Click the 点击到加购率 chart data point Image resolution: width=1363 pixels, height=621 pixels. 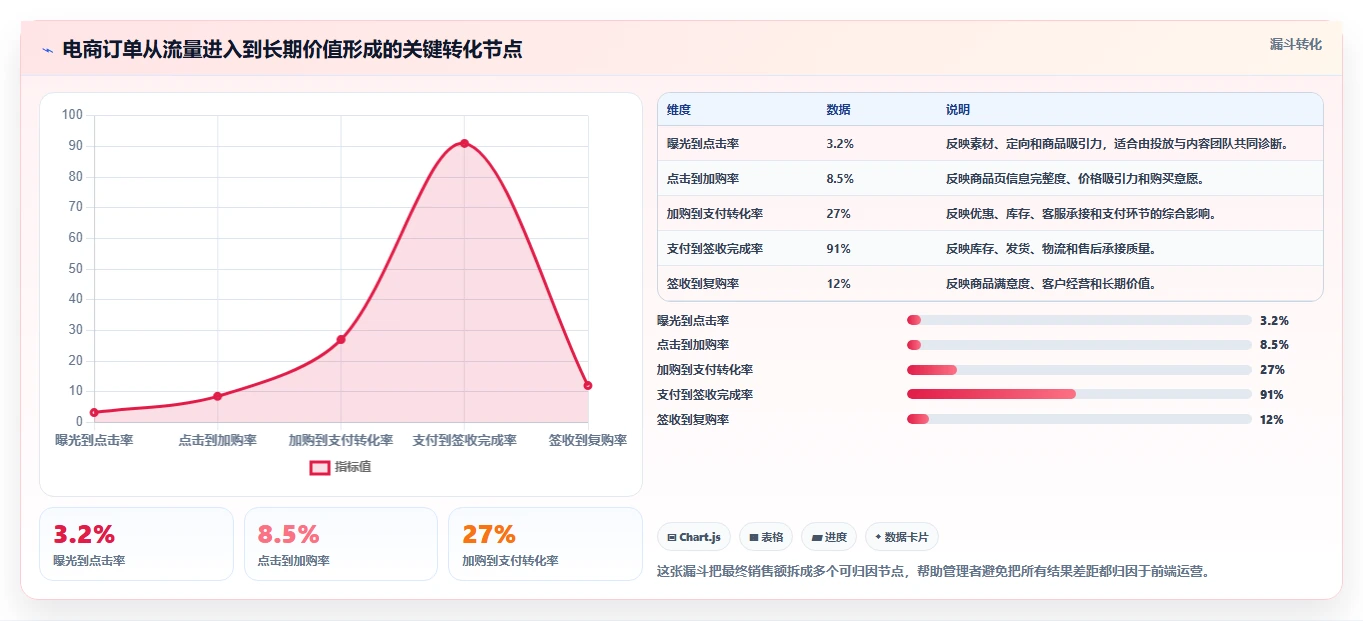tap(217, 396)
